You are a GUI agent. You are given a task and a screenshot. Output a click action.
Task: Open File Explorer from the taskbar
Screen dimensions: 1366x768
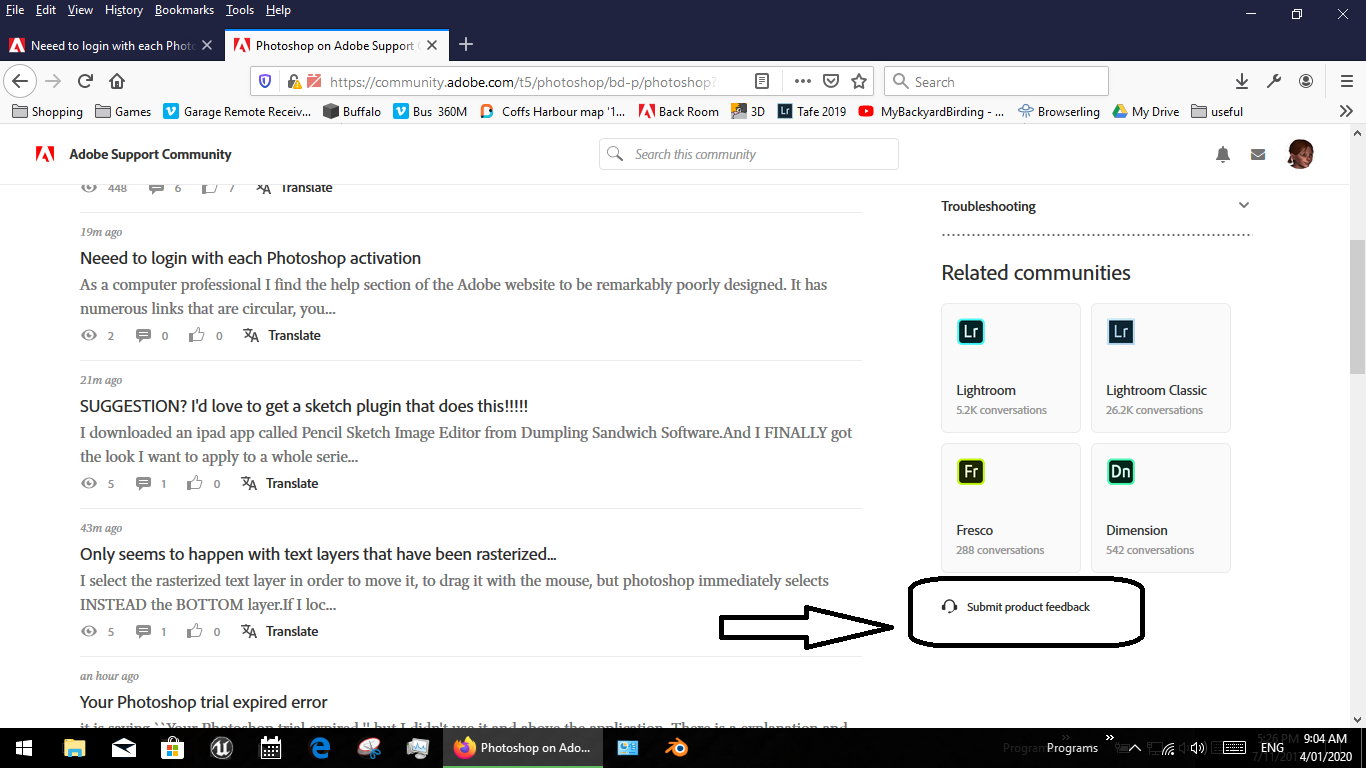click(x=74, y=747)
